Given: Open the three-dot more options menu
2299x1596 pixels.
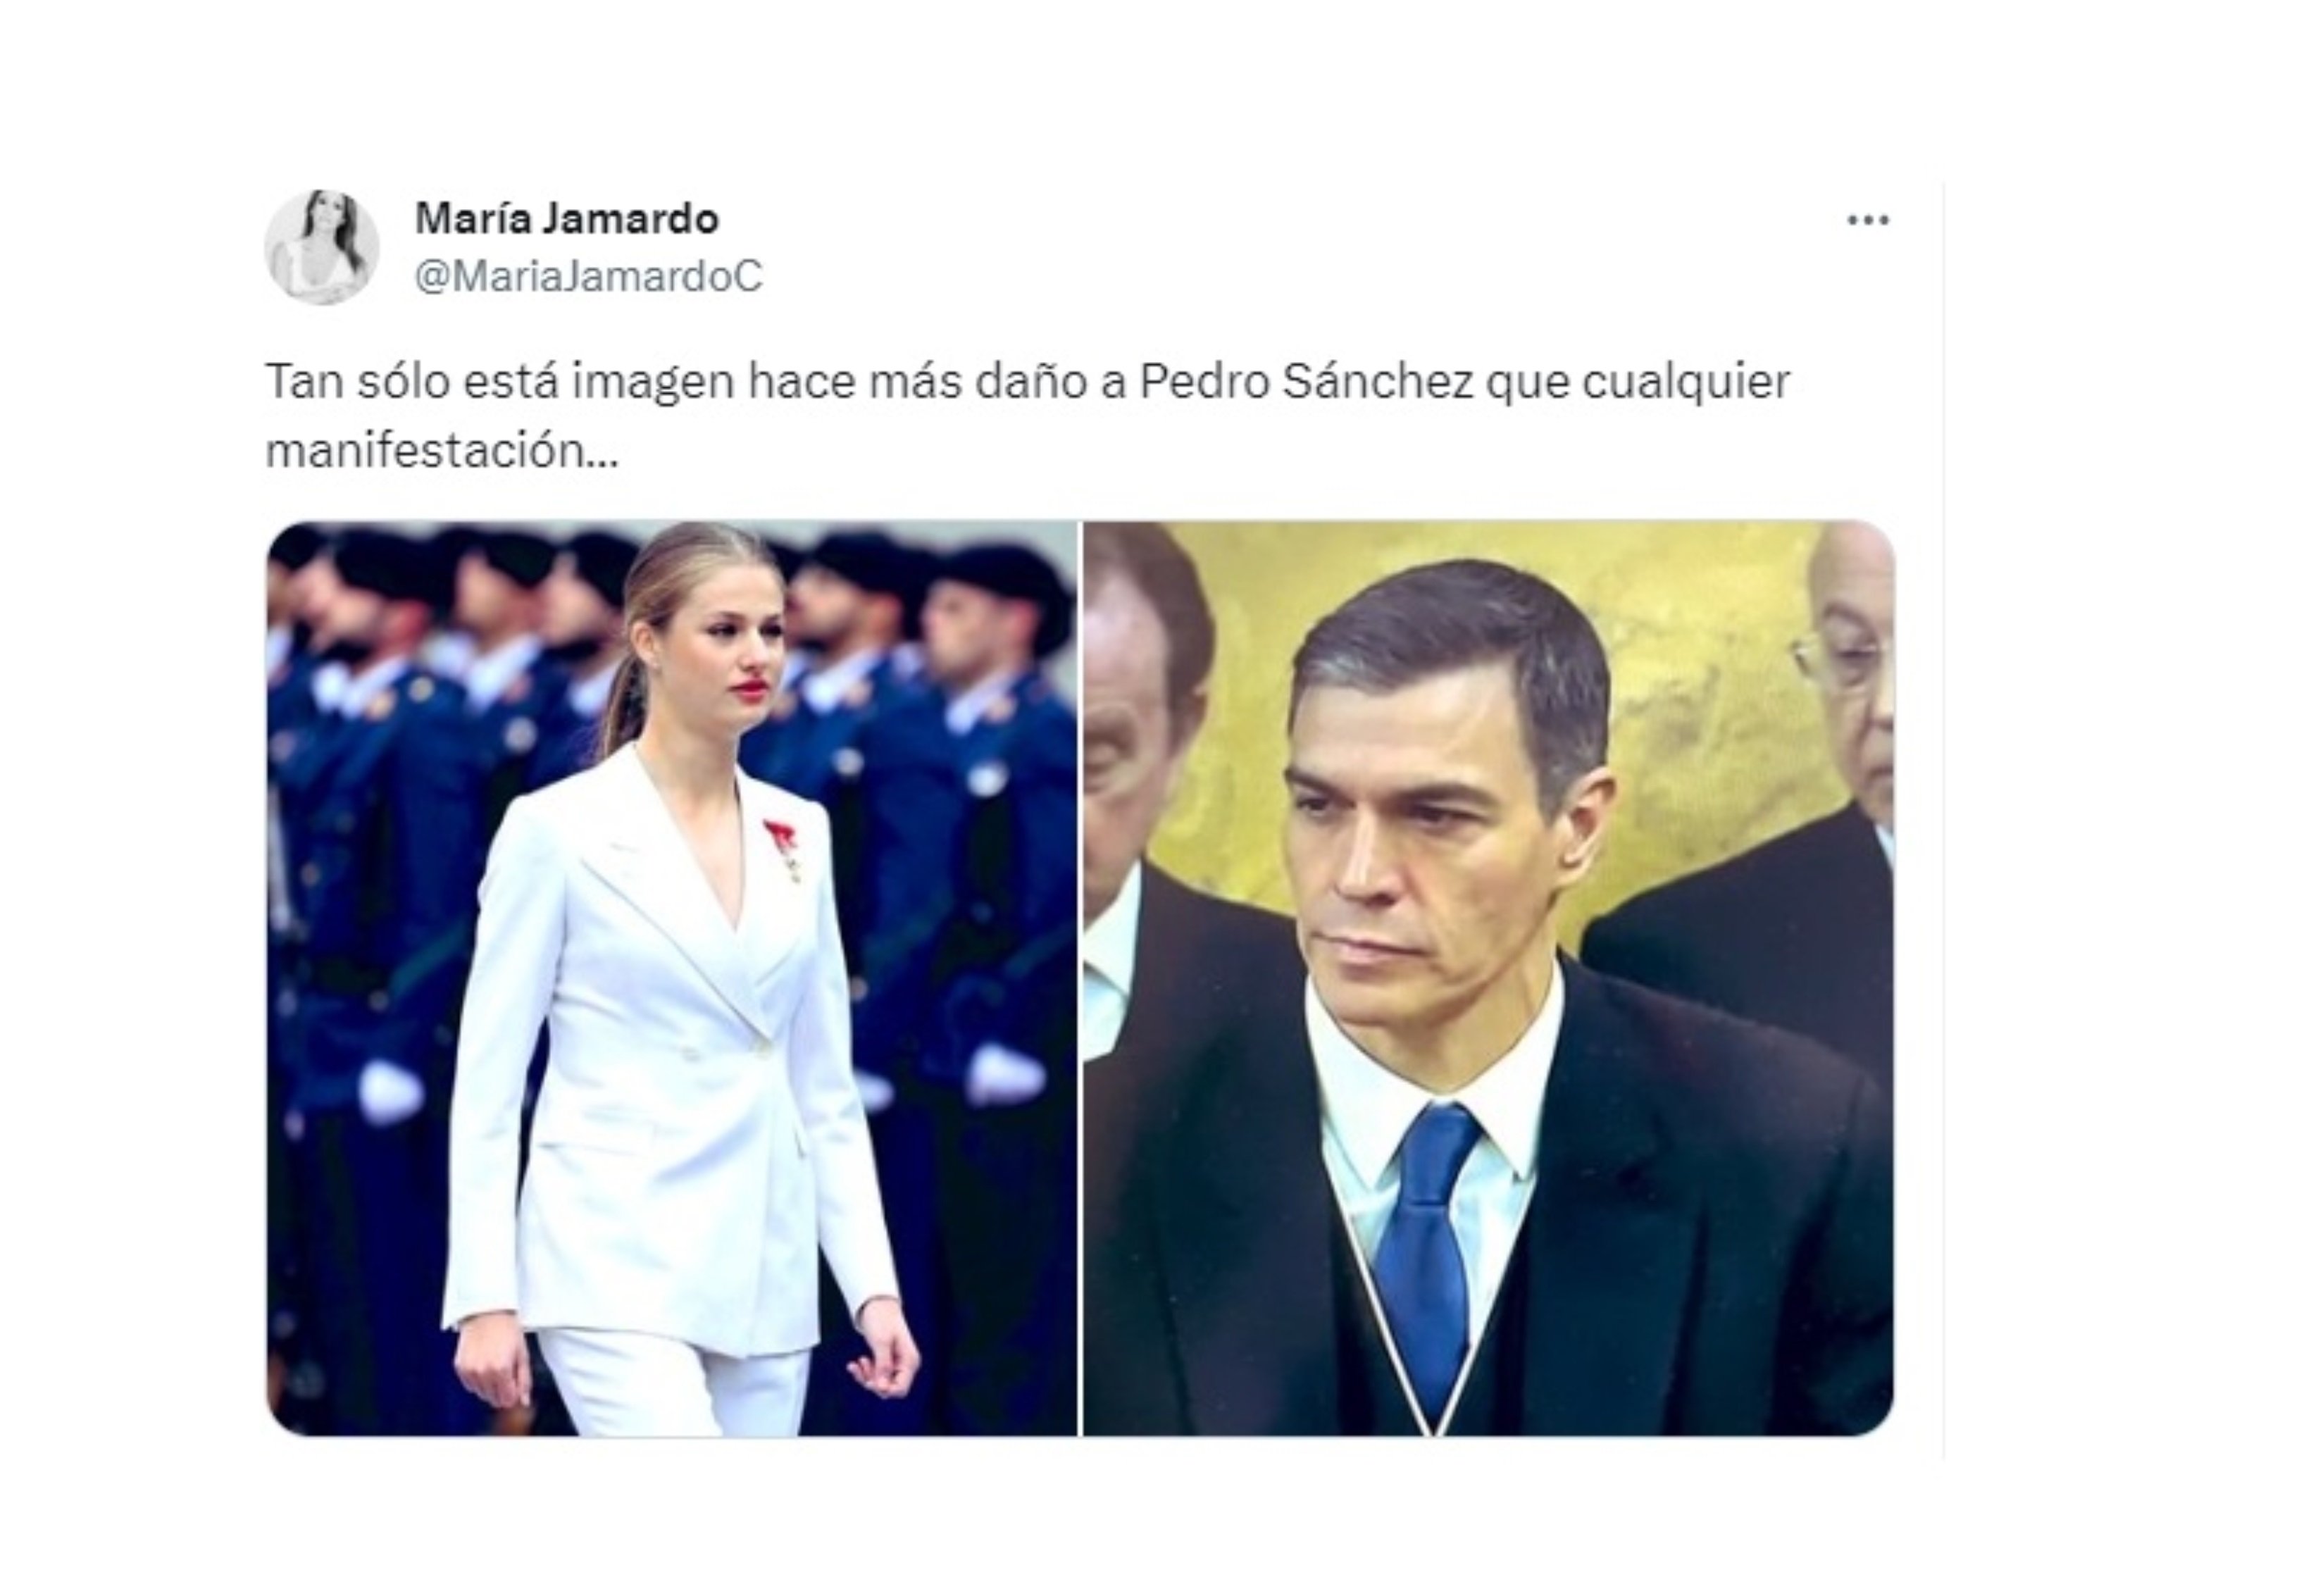Looking at the screenshot, I should 1867,220.
